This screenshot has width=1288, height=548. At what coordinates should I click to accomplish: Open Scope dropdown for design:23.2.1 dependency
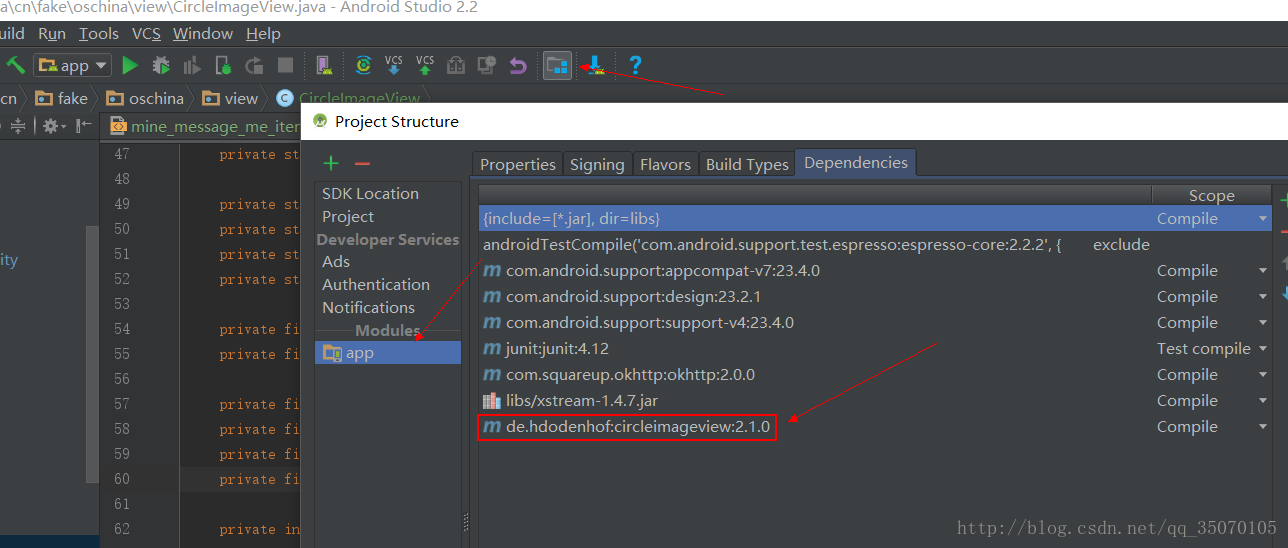tap(1262, 297)
